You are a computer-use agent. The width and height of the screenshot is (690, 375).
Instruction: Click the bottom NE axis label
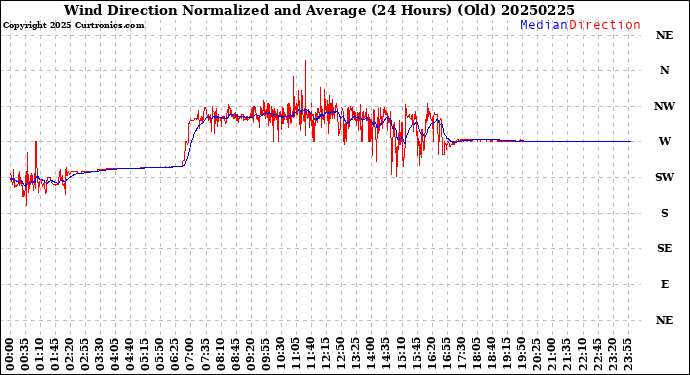click(664, 320)
